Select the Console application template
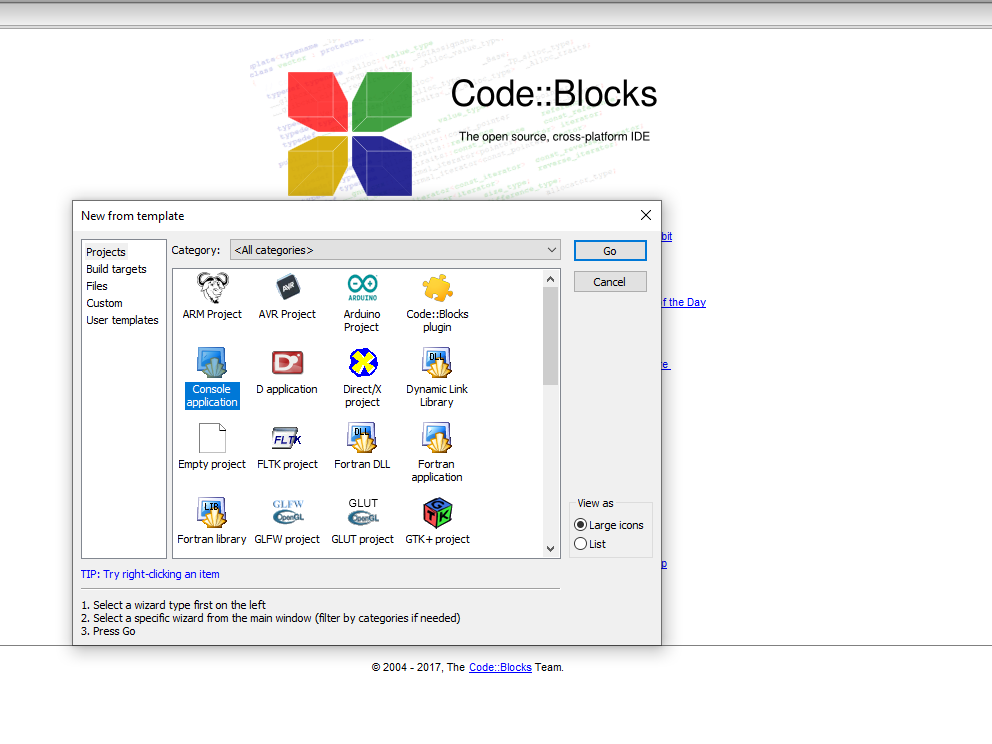 point(212,378)
